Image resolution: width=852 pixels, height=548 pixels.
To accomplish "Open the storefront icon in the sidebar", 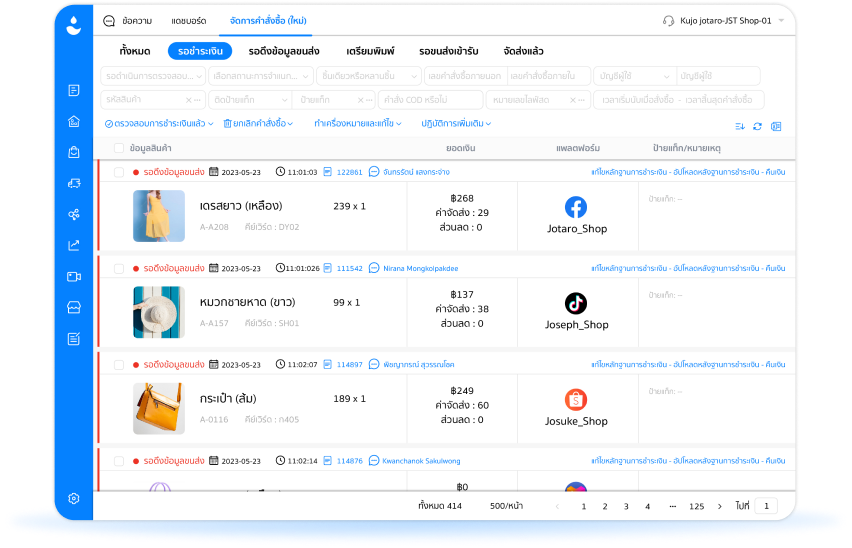I will 74,307.
